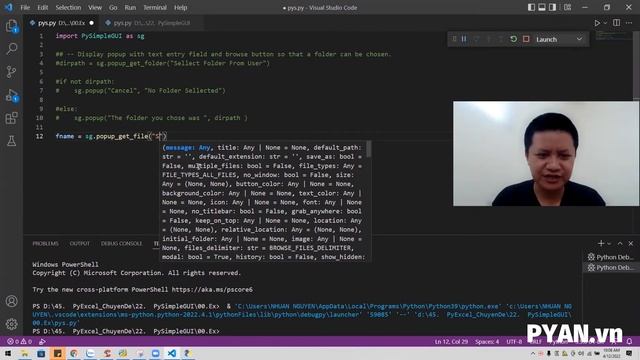640x360 pixels.
Task: Toggle the bottom panel layout
Action: 542,7
